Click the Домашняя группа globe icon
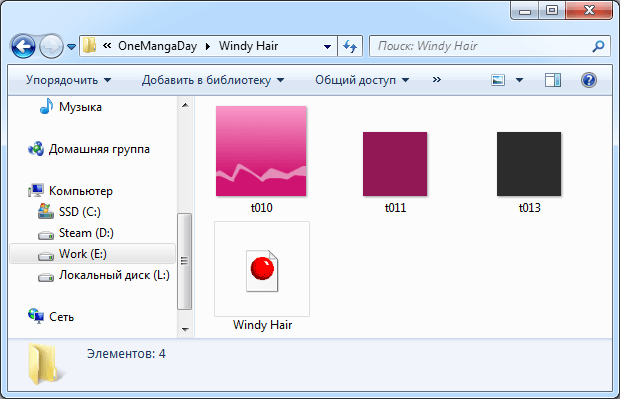The width and height of the screenshot is (620, 399). pos(36,149)
